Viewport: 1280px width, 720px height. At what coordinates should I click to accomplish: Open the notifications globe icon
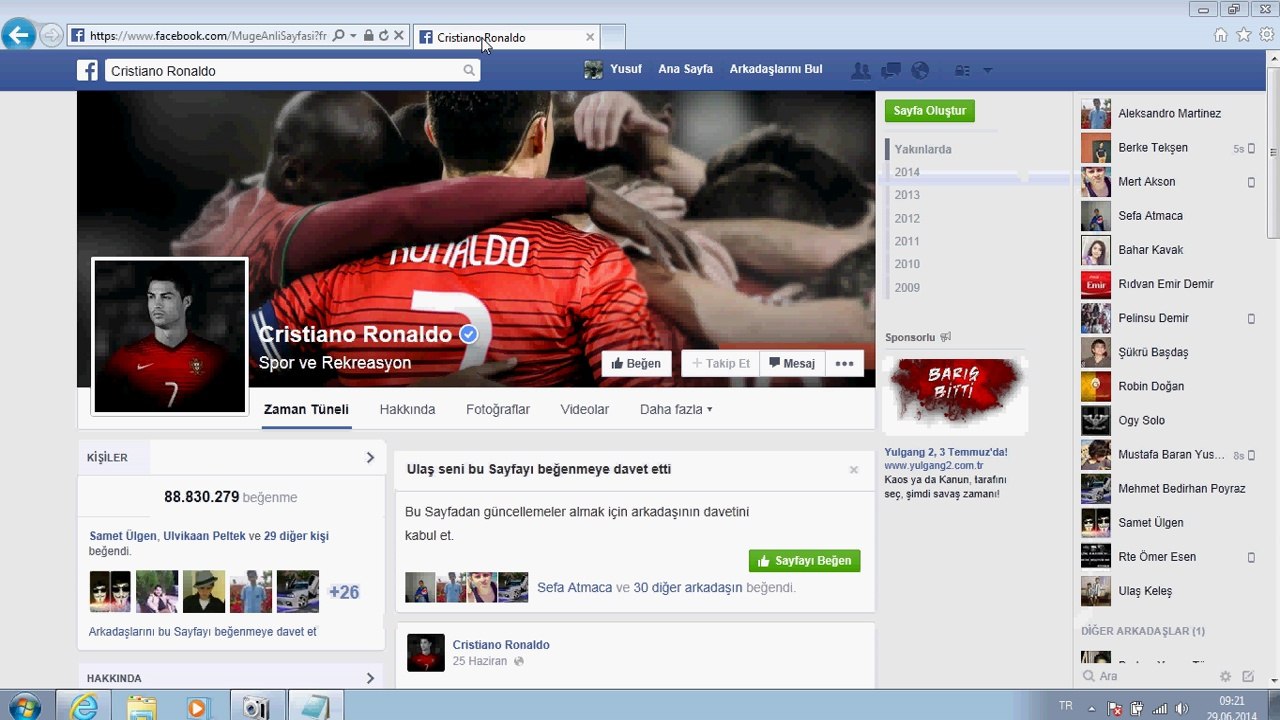921,71
